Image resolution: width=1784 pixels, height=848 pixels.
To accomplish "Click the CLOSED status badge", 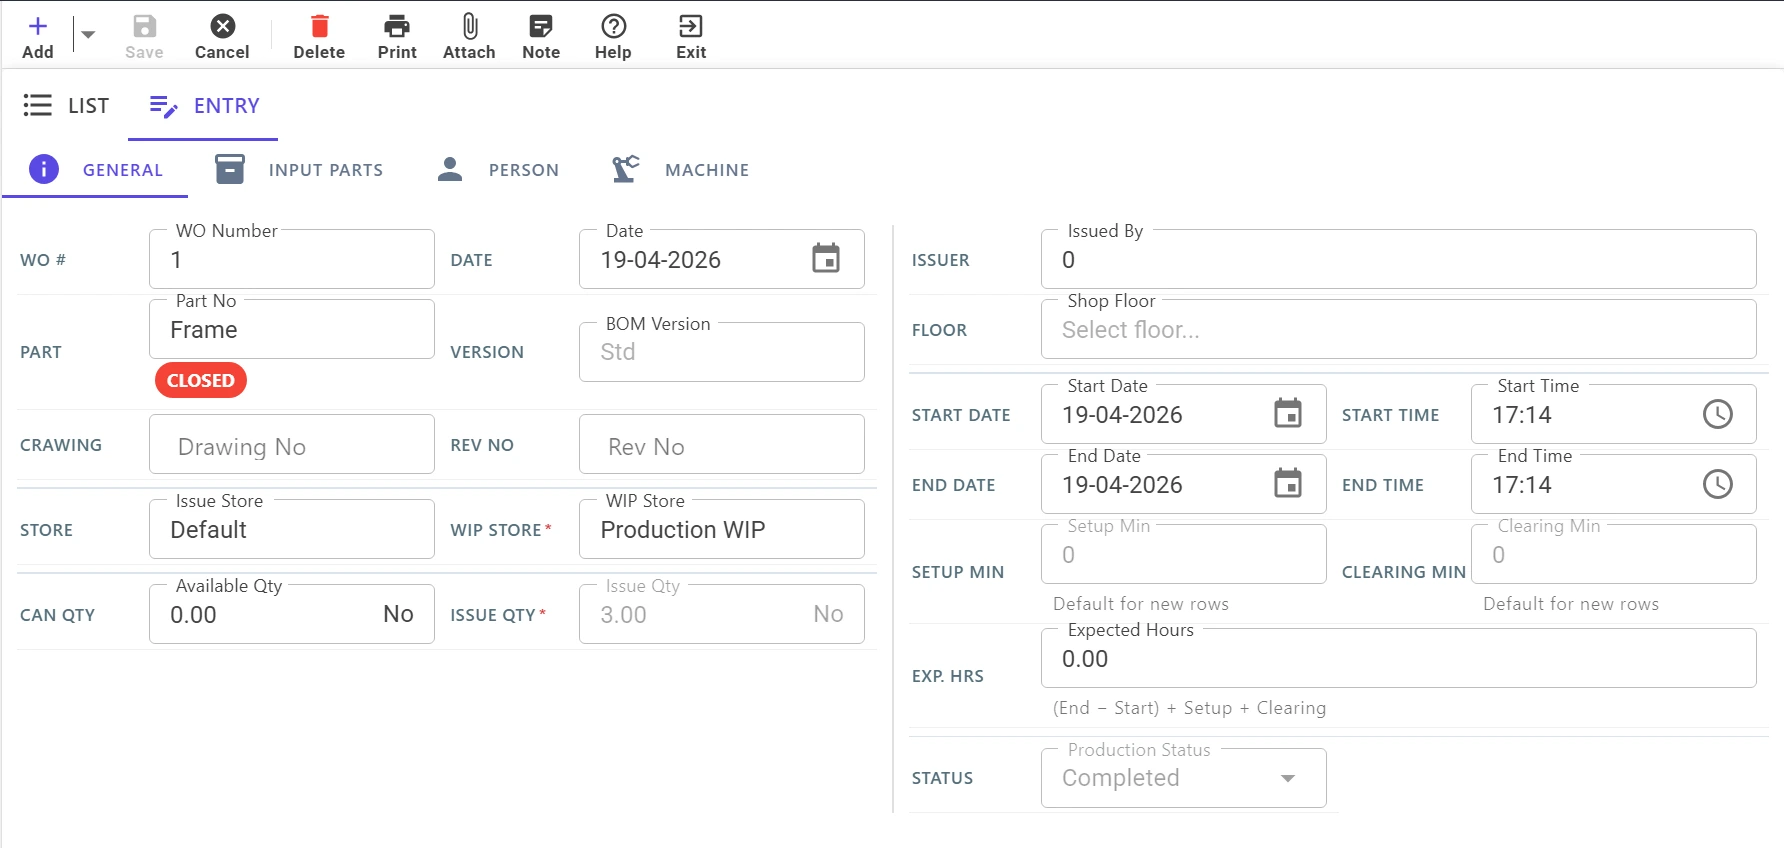I will point(201,380).
